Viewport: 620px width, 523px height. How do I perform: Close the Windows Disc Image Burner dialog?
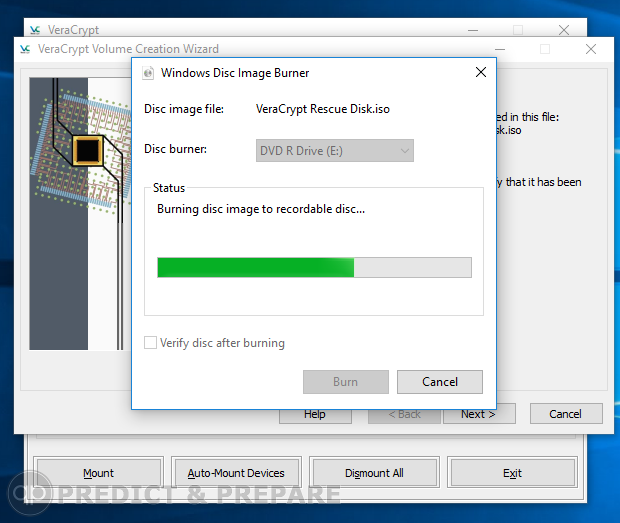click(x=481, y=72)
